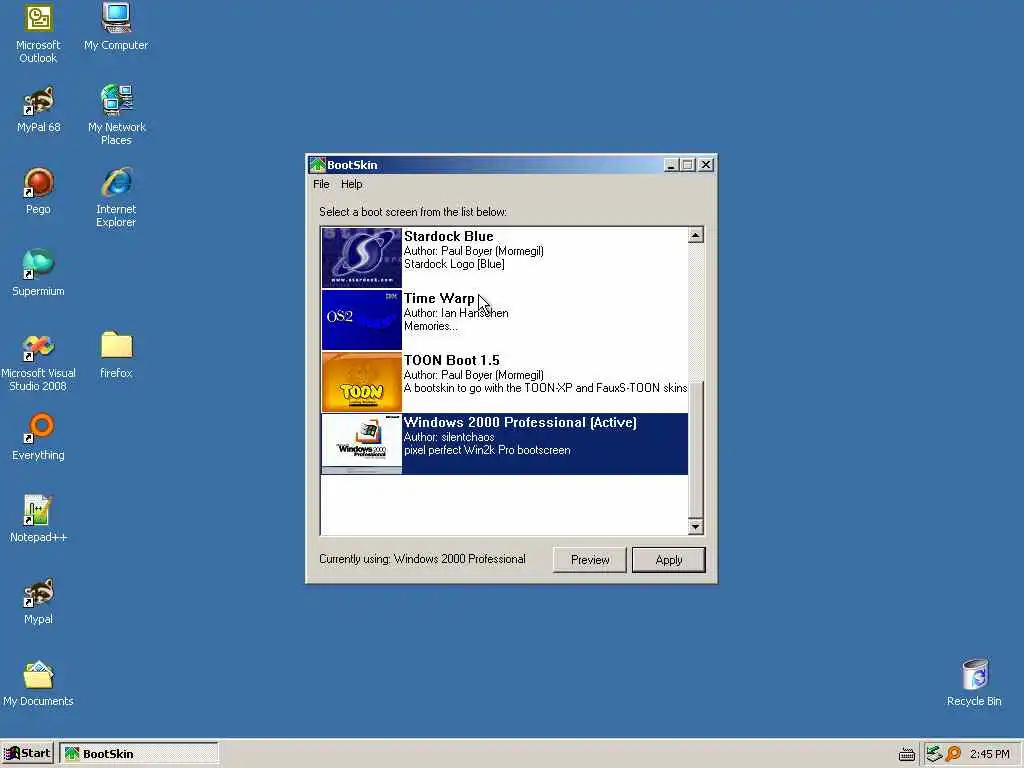Select the My Computer desktop icon
Viewport: 1024px width, 768px height.
point(116,27)
